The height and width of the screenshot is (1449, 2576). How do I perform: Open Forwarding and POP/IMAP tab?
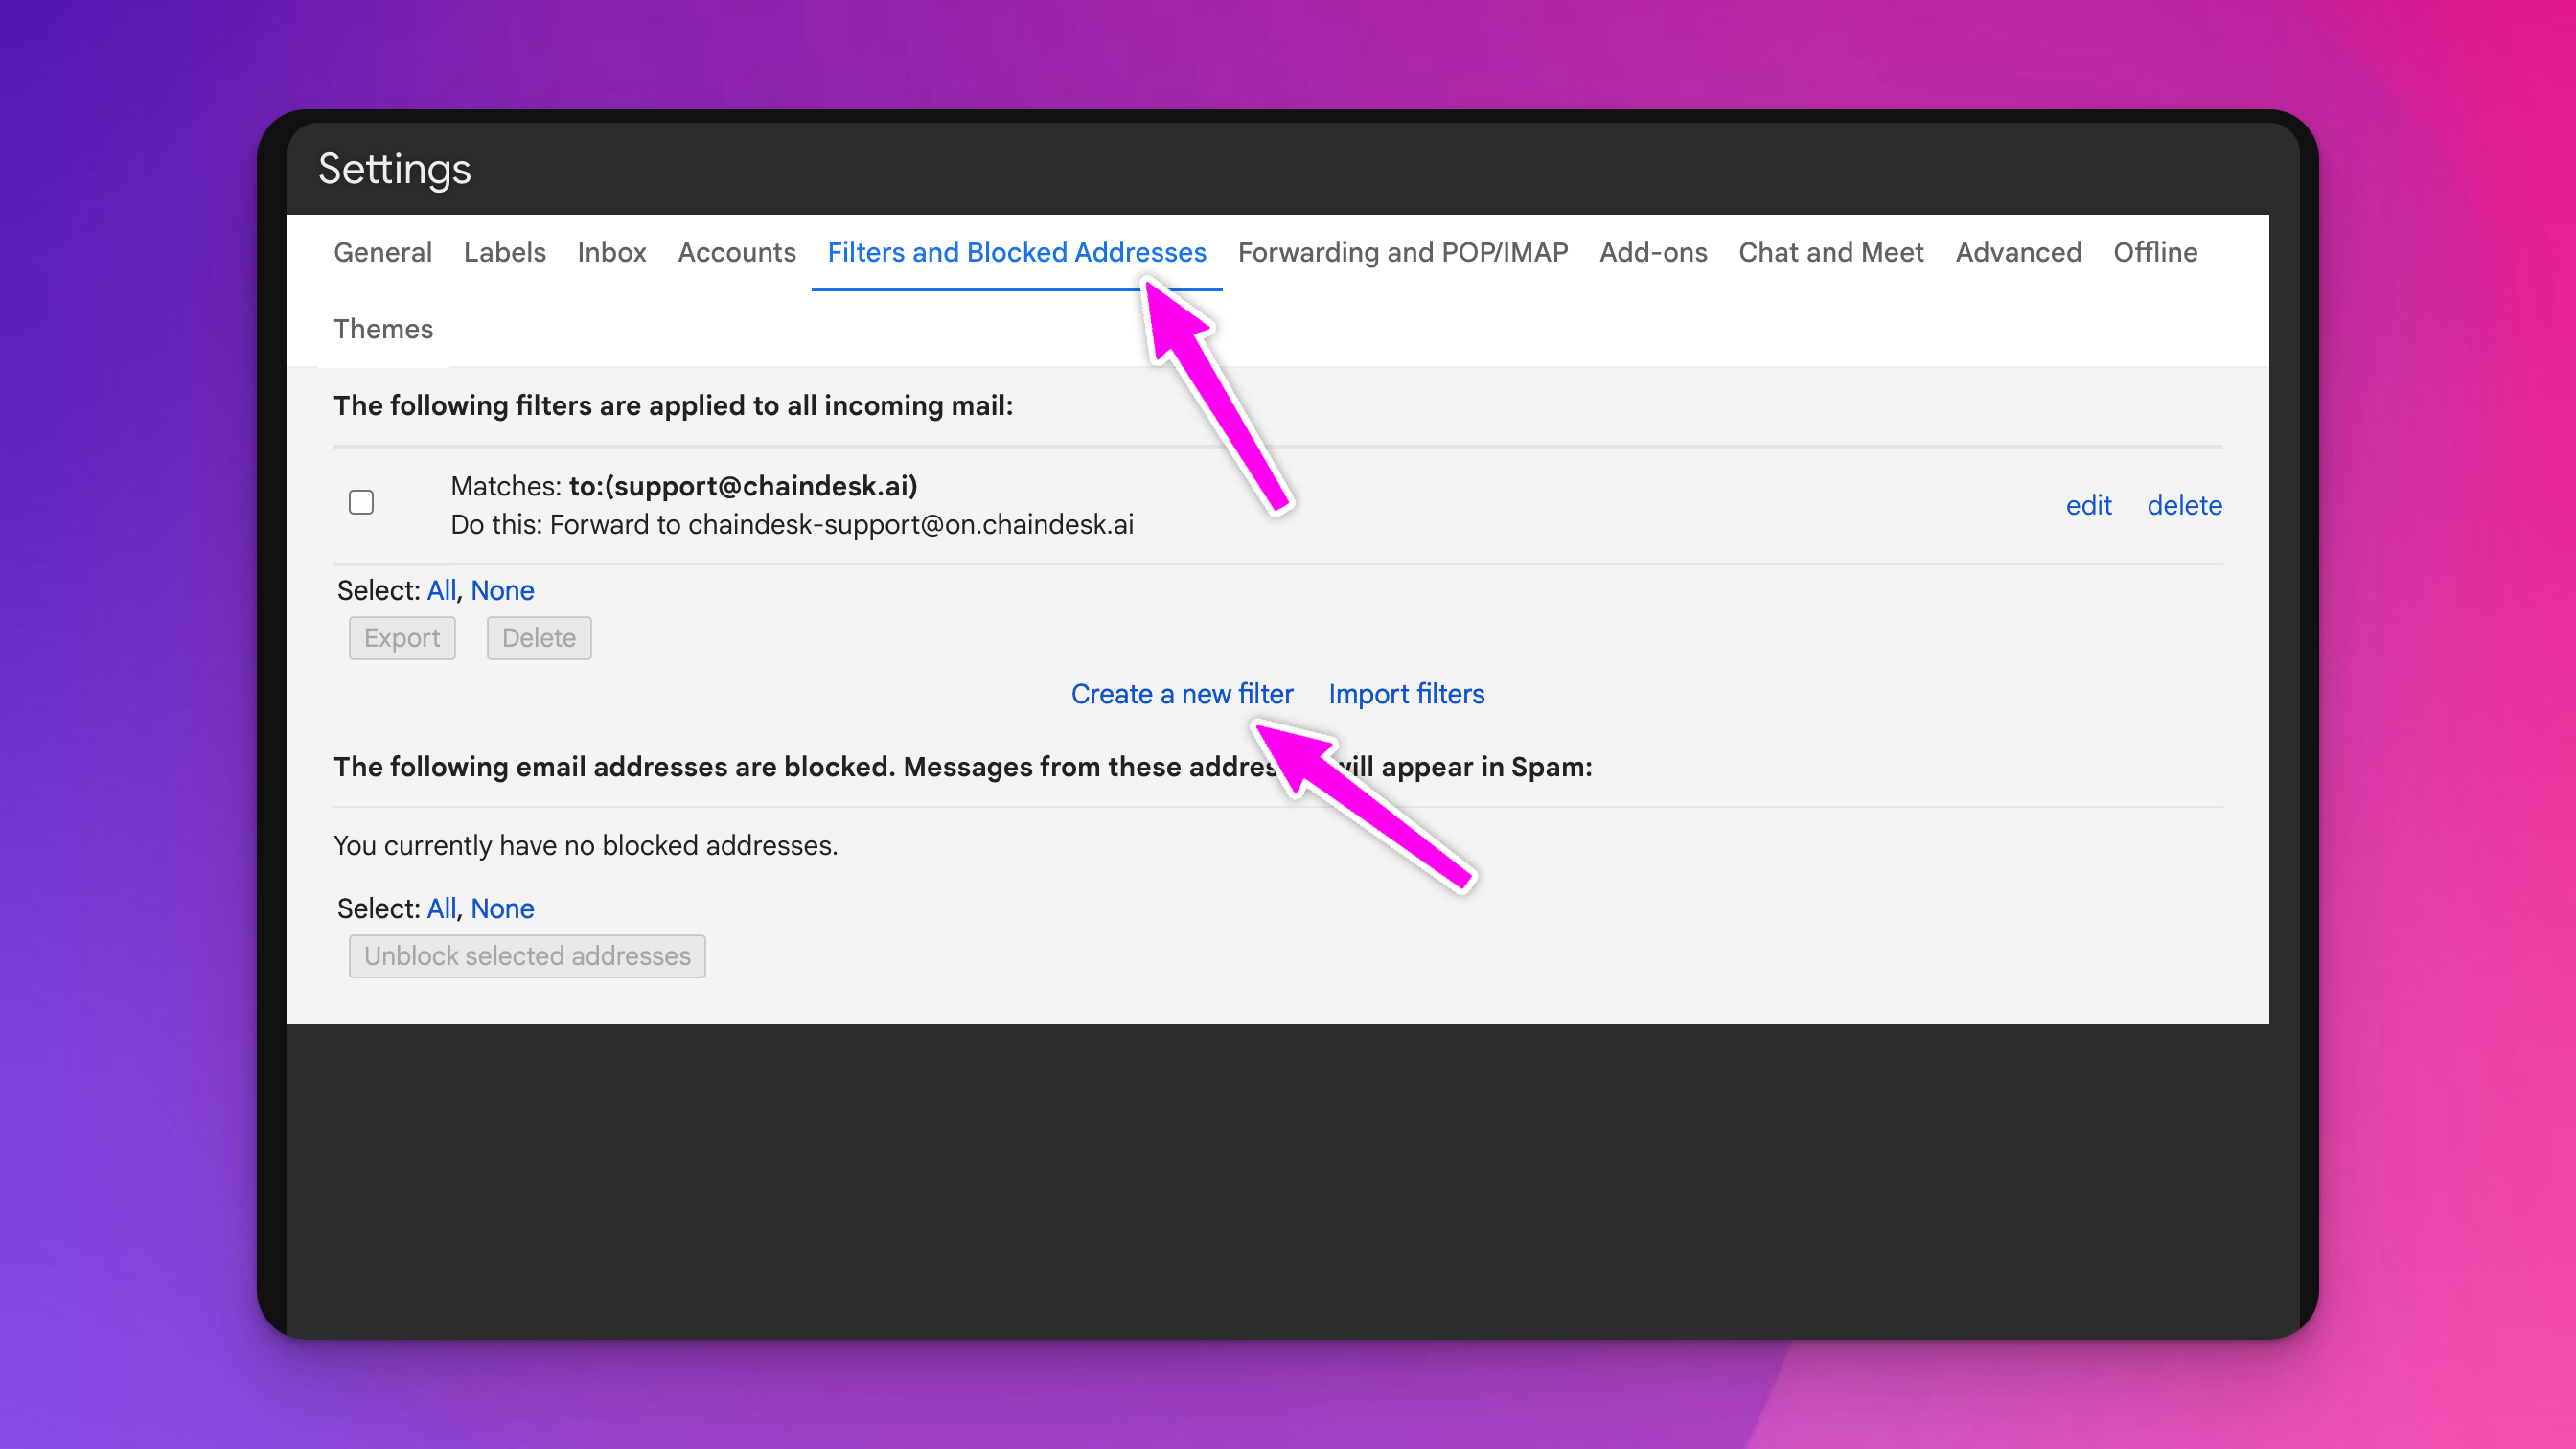point(1402,252)
